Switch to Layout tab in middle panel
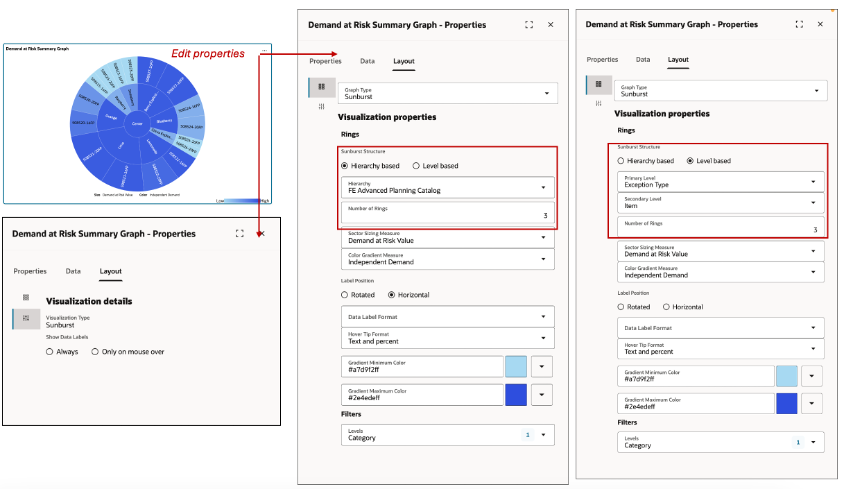Screen dimensions: 844x490 pyautogui.click(x=404, y=61)
